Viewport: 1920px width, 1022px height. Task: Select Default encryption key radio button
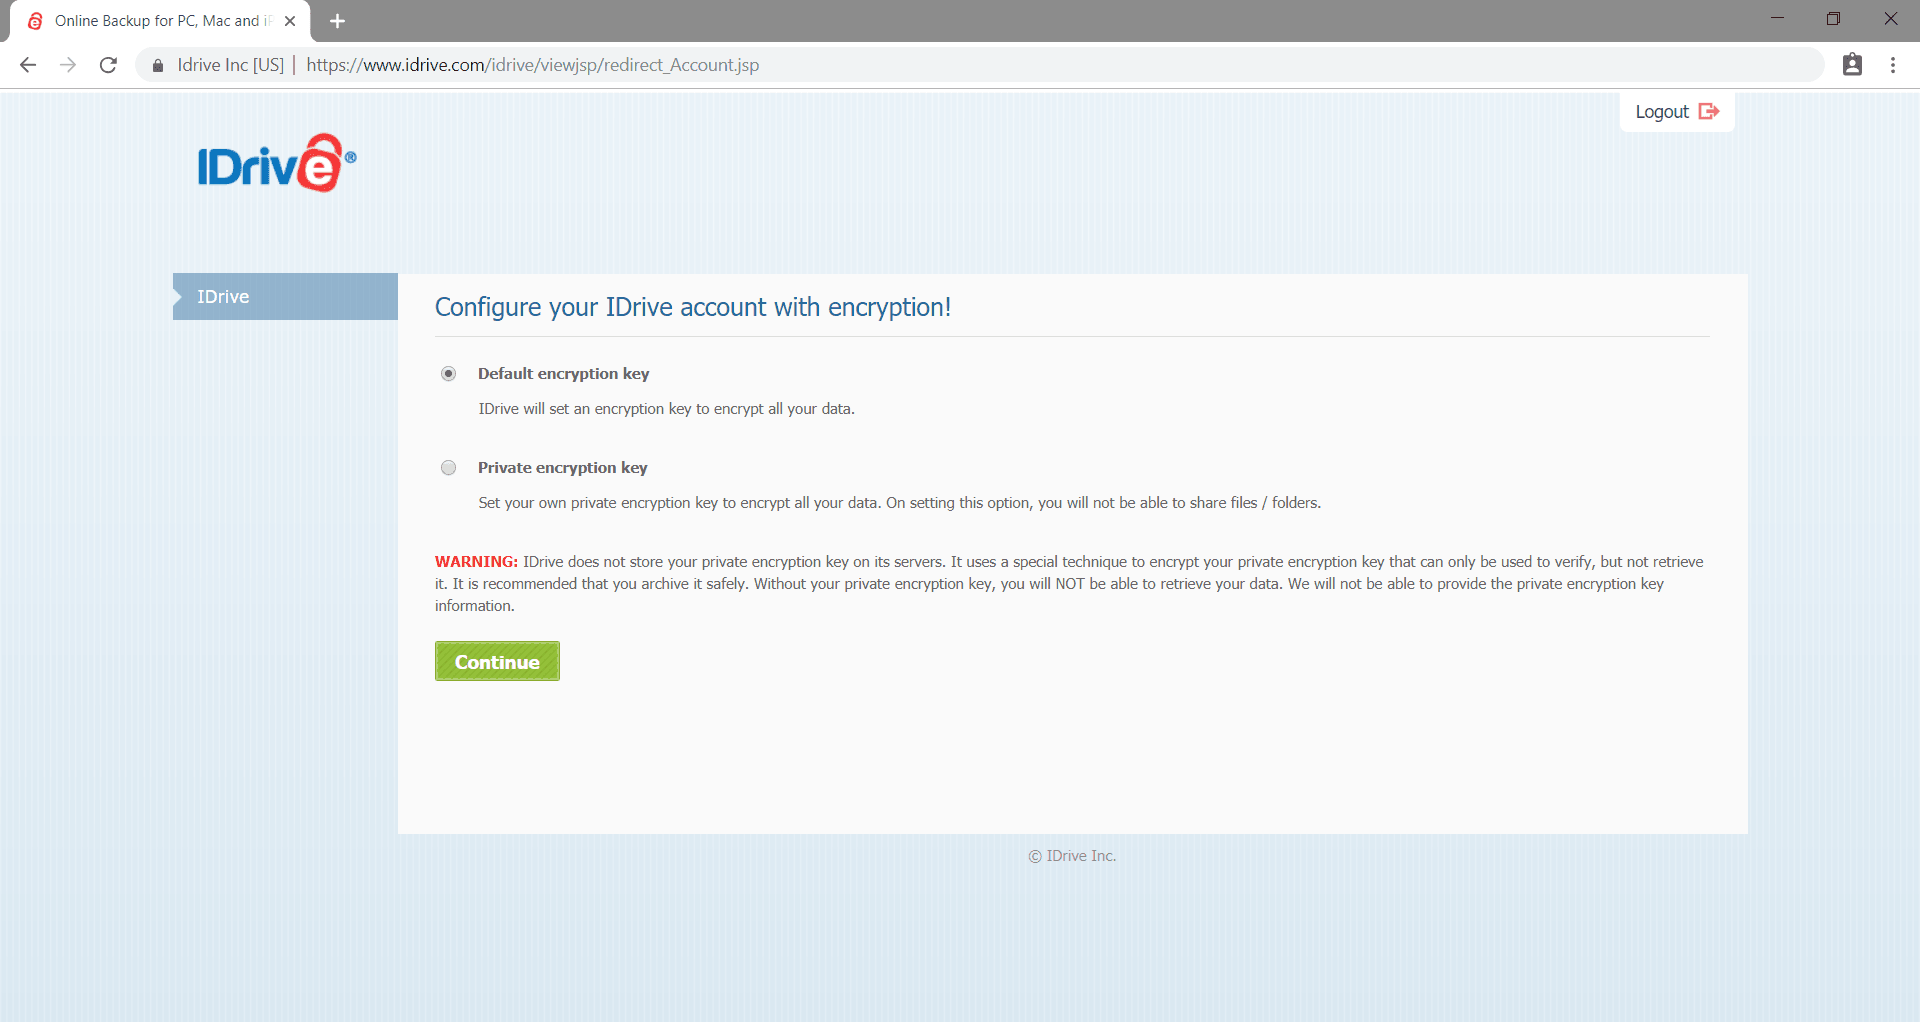click(x=449, y=374)
